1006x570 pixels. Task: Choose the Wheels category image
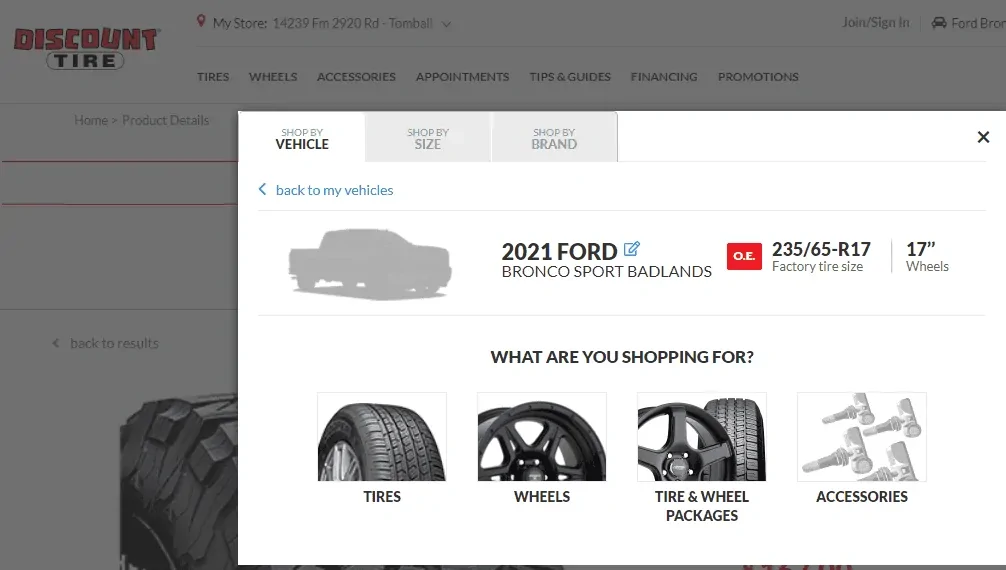[x=541, y=436]
